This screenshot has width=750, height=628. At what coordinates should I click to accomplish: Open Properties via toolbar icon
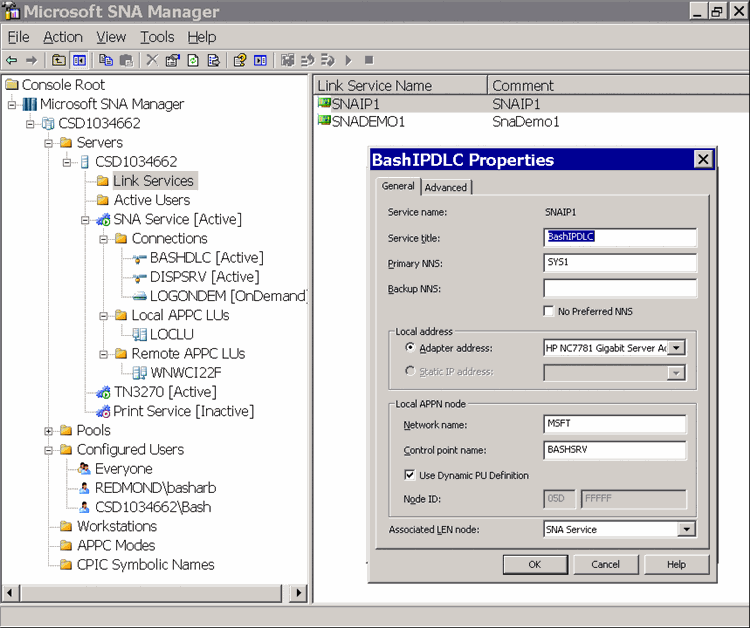tap(172, 60)
